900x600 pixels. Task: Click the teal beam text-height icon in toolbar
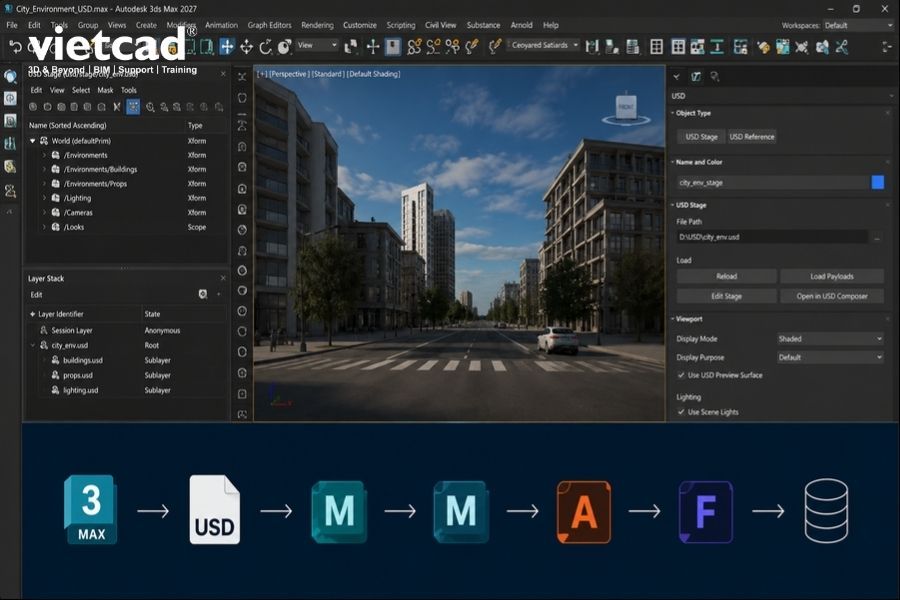click(x=717, y=47)
